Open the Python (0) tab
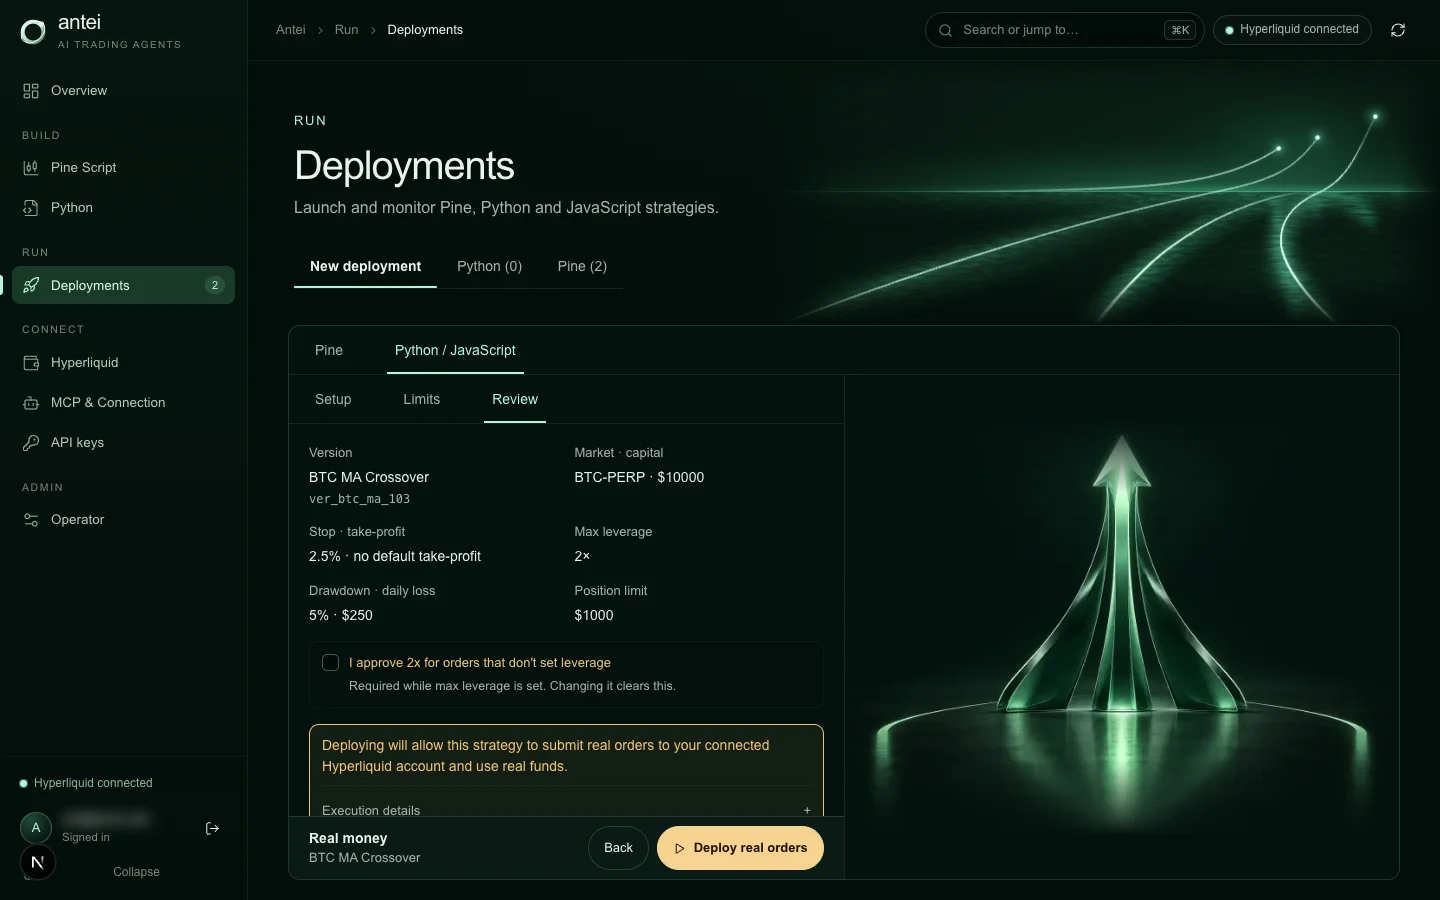The width and height of the screenshot is (1440, 900). 489,266
